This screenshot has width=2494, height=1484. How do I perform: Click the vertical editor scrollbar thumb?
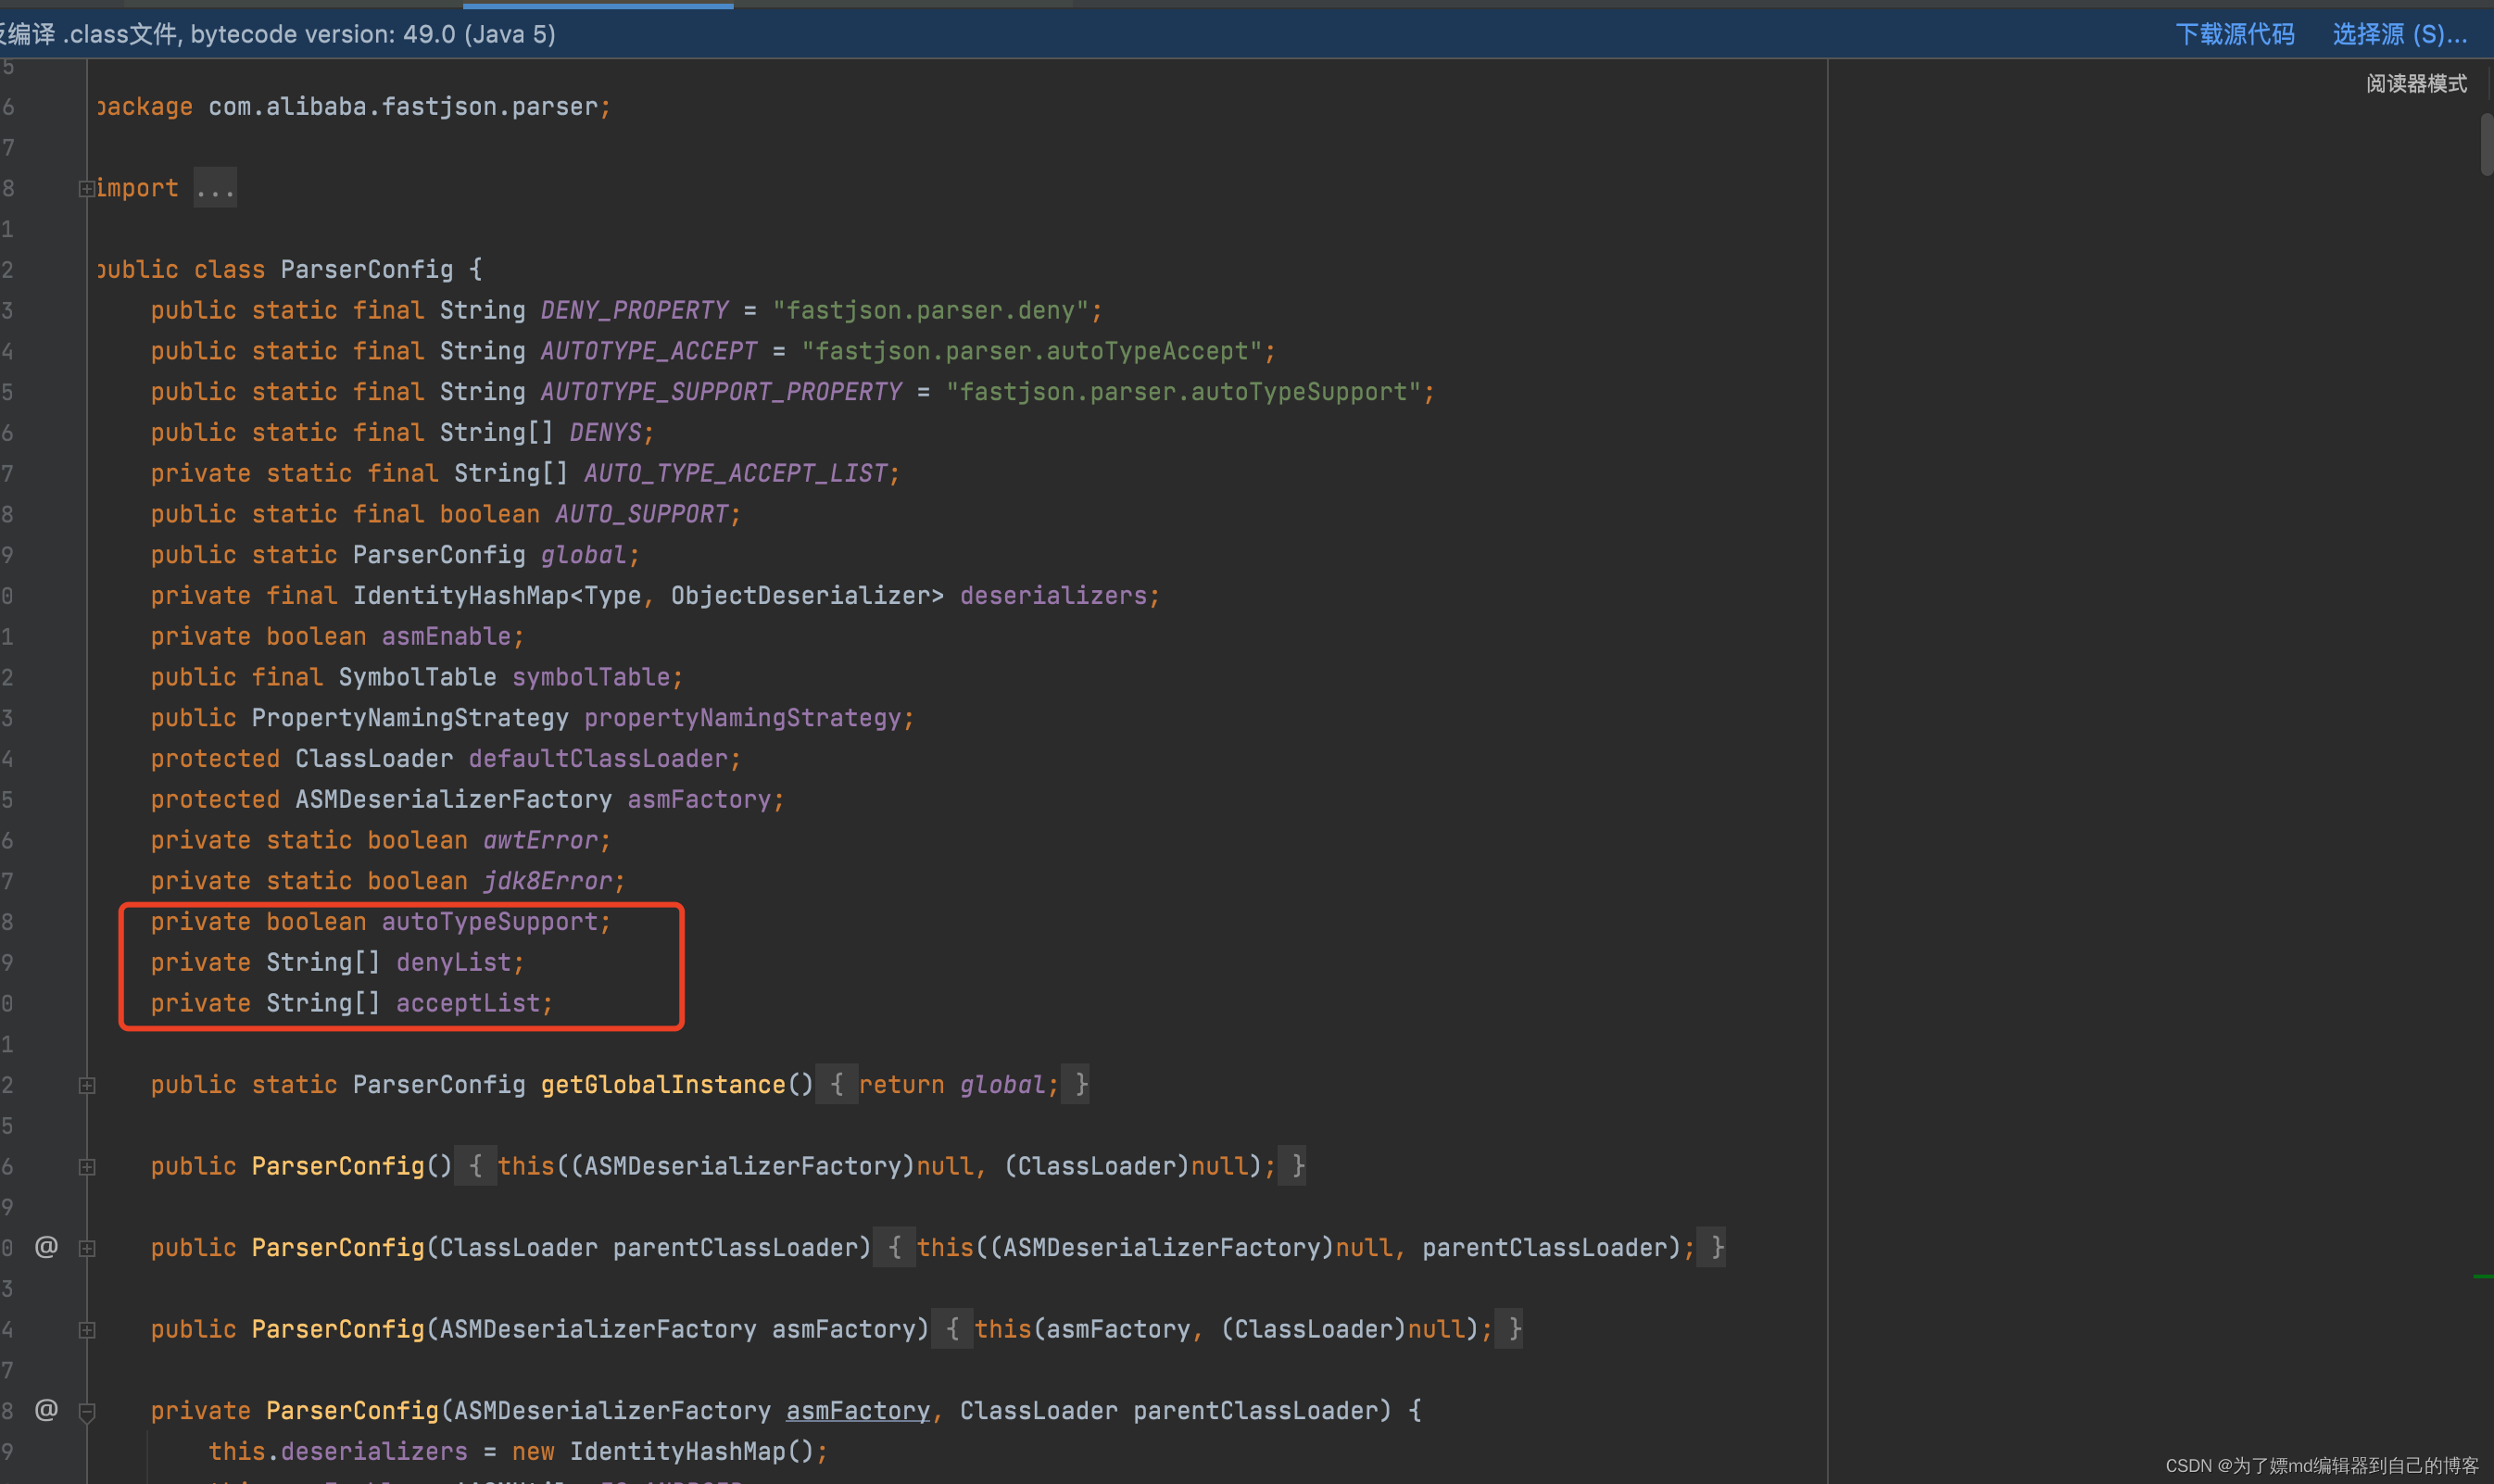[2486, 144]
